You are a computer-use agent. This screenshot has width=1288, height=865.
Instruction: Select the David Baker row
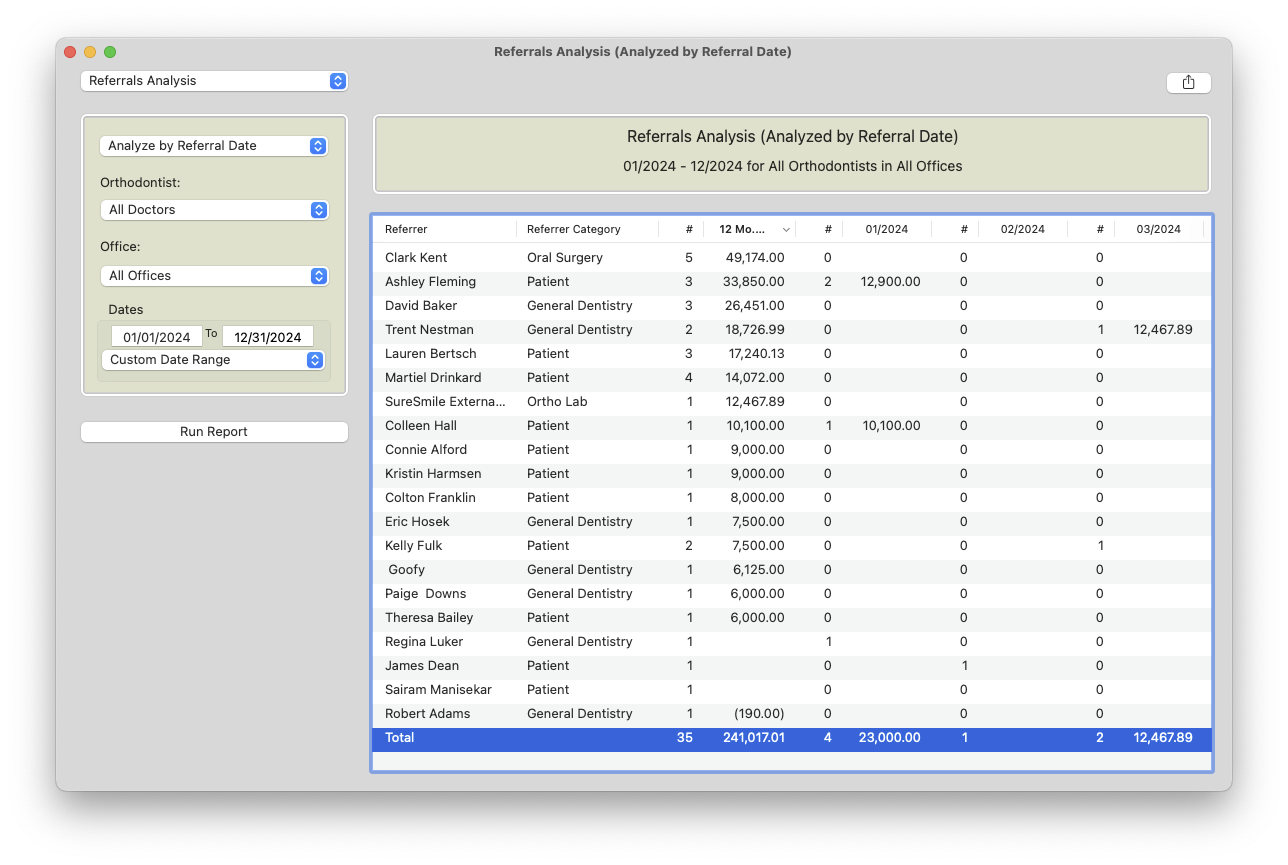[x=792, y=306]
